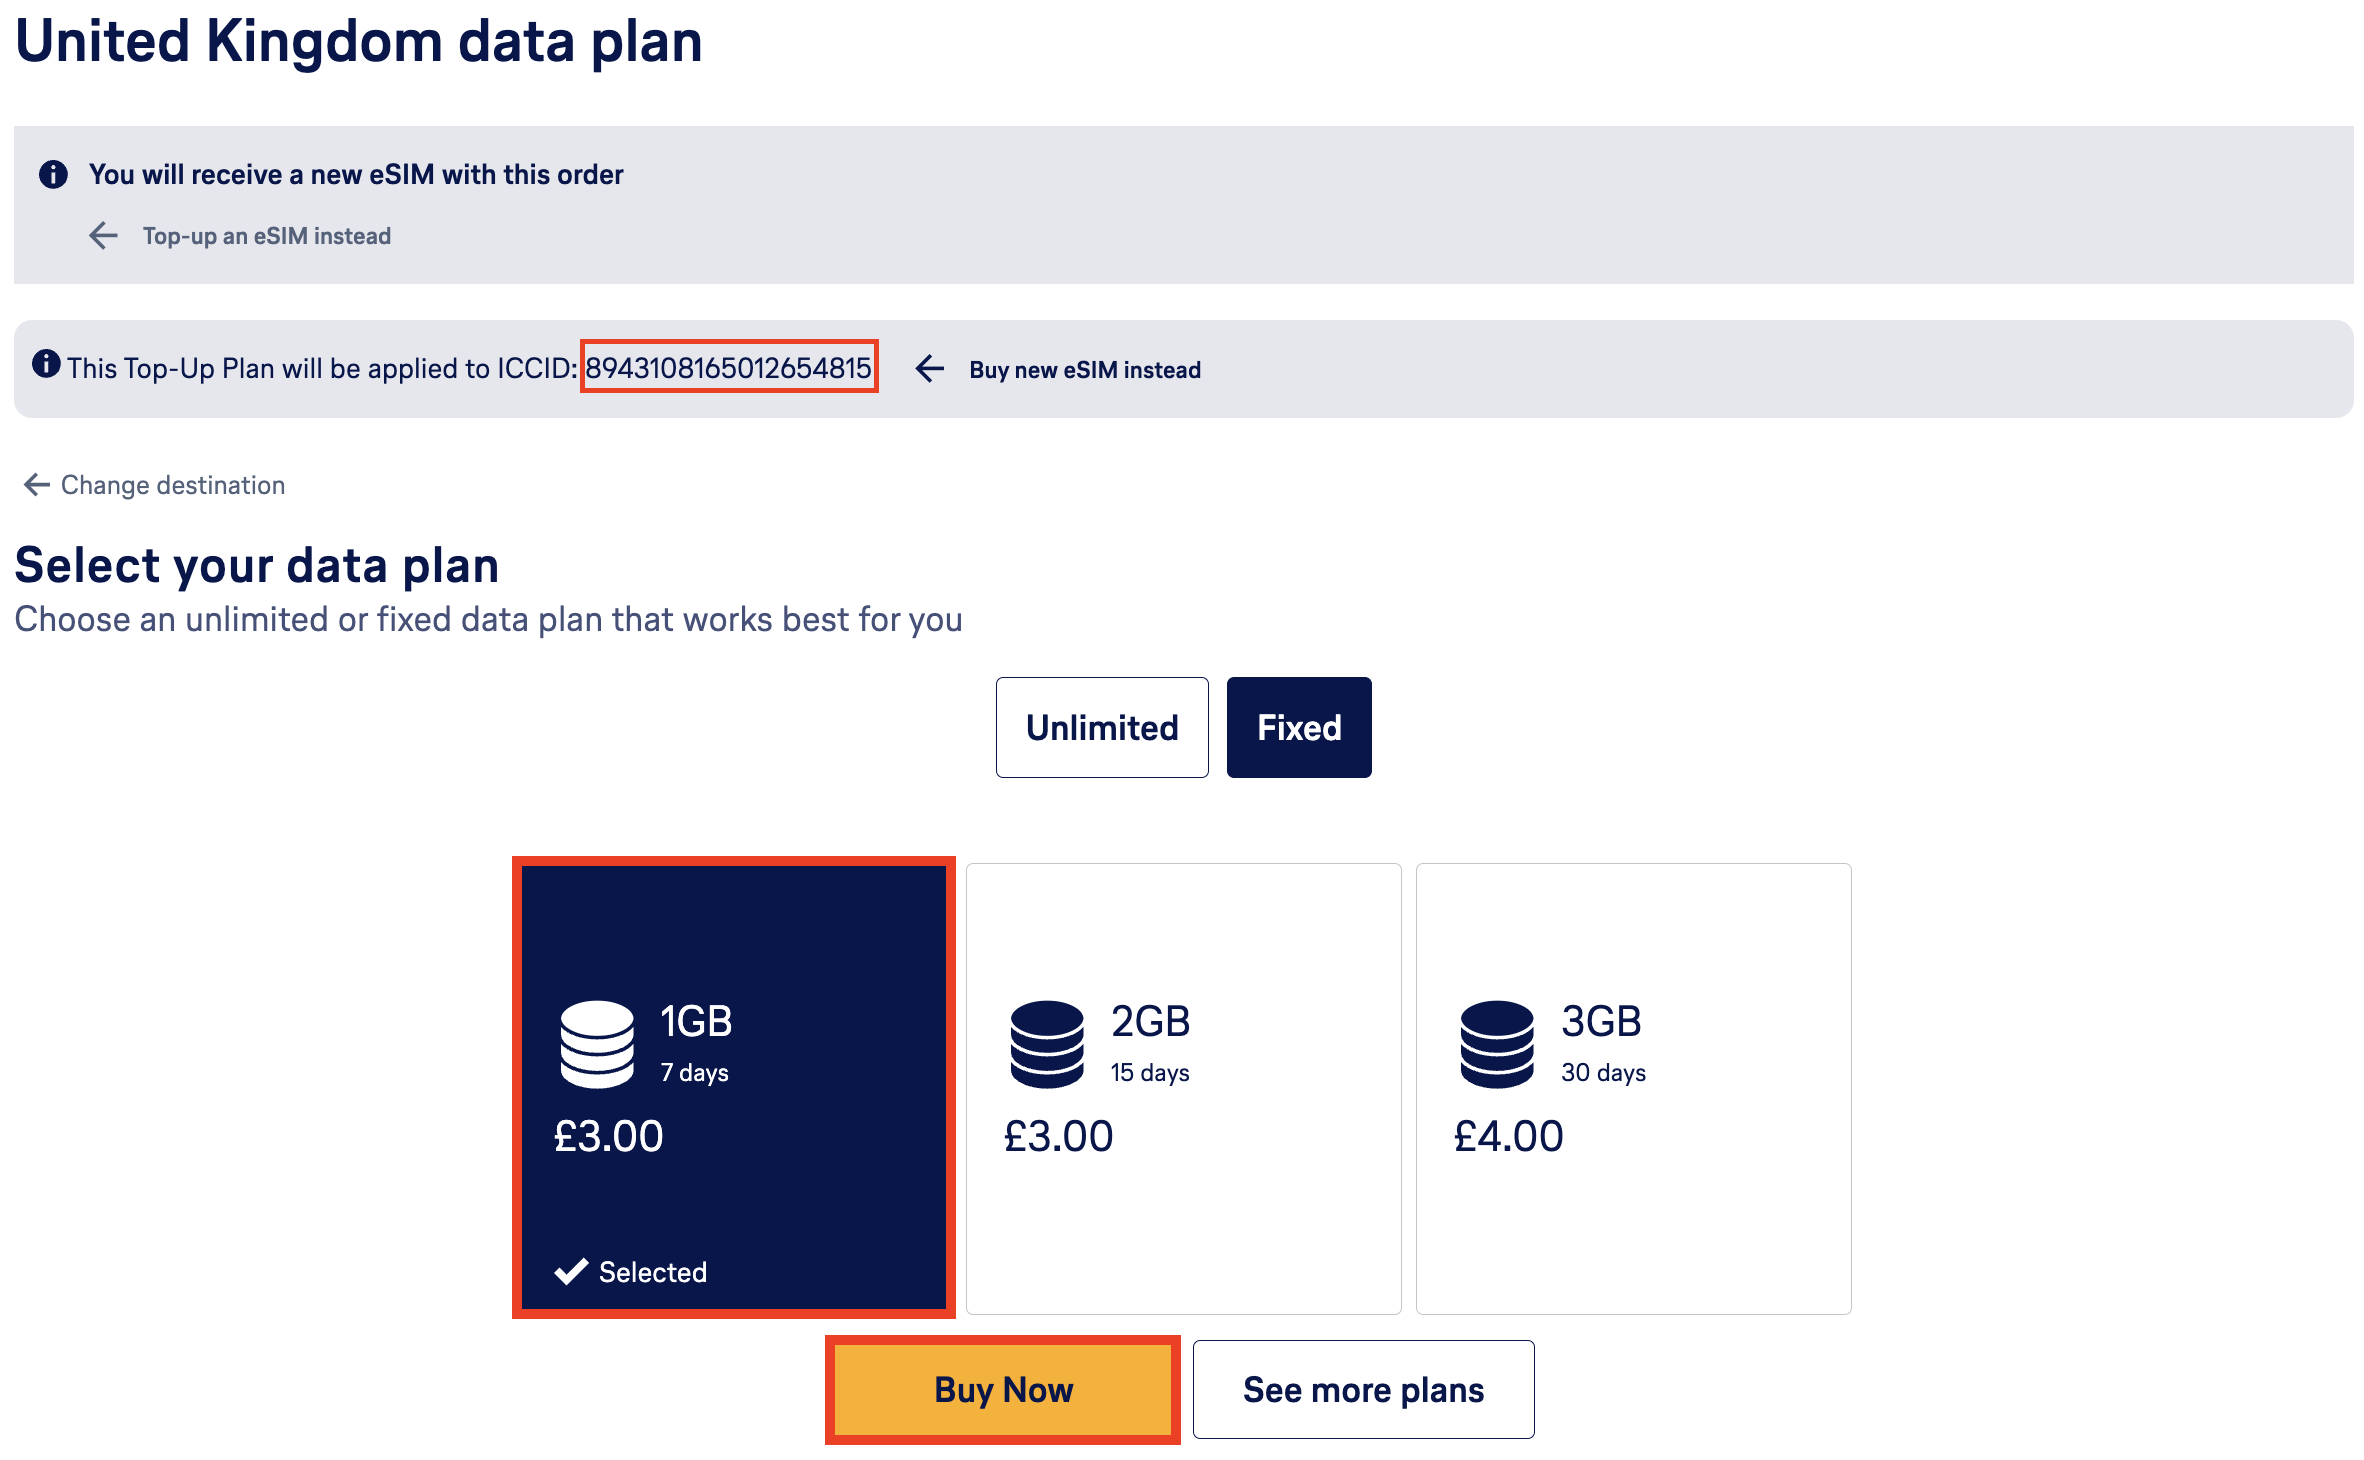Open the Top-up an eSIM instead link
Image resolution: width=2364 pixels, height=1460 pixels.
pyautogui.click(x=266, y=236)
